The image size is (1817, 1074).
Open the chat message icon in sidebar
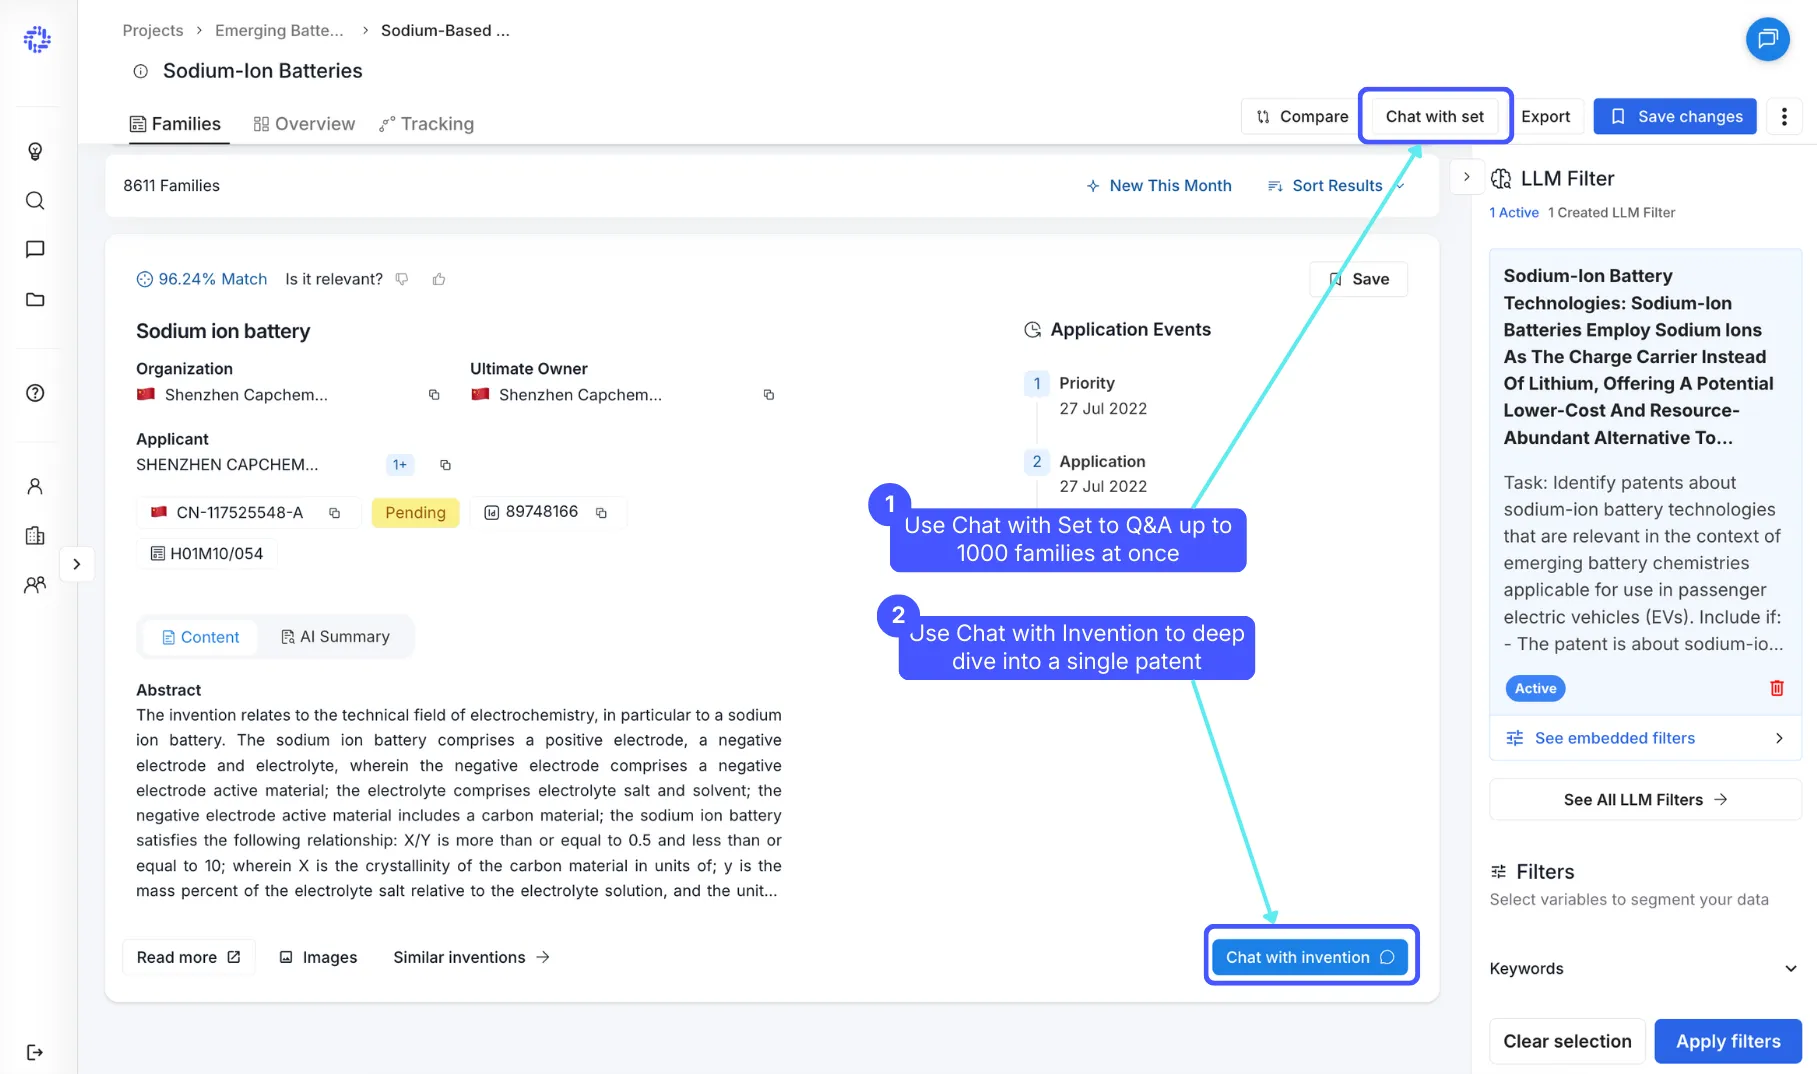click(35, 249)
